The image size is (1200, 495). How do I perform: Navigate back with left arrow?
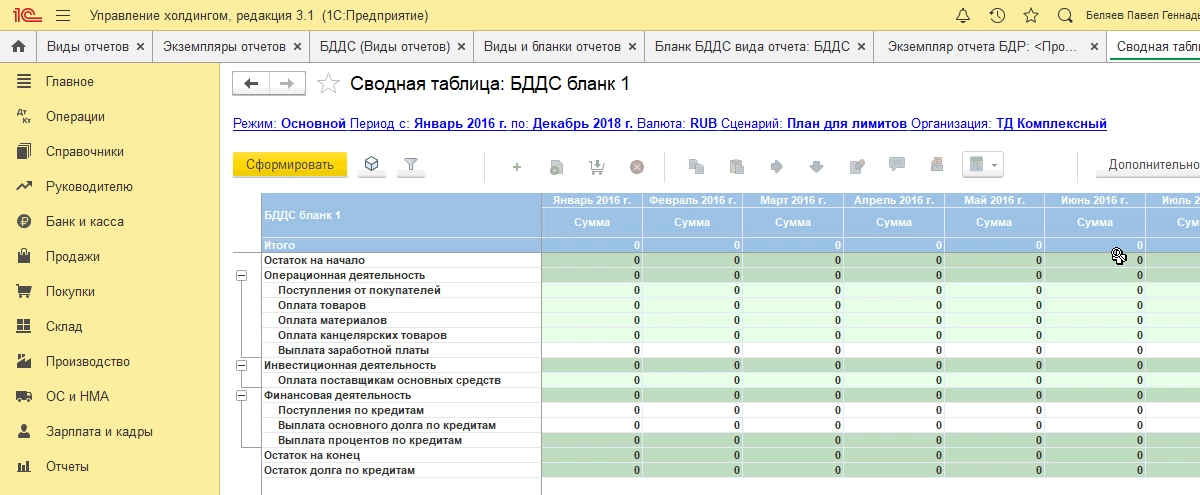[x=251, y=84]
